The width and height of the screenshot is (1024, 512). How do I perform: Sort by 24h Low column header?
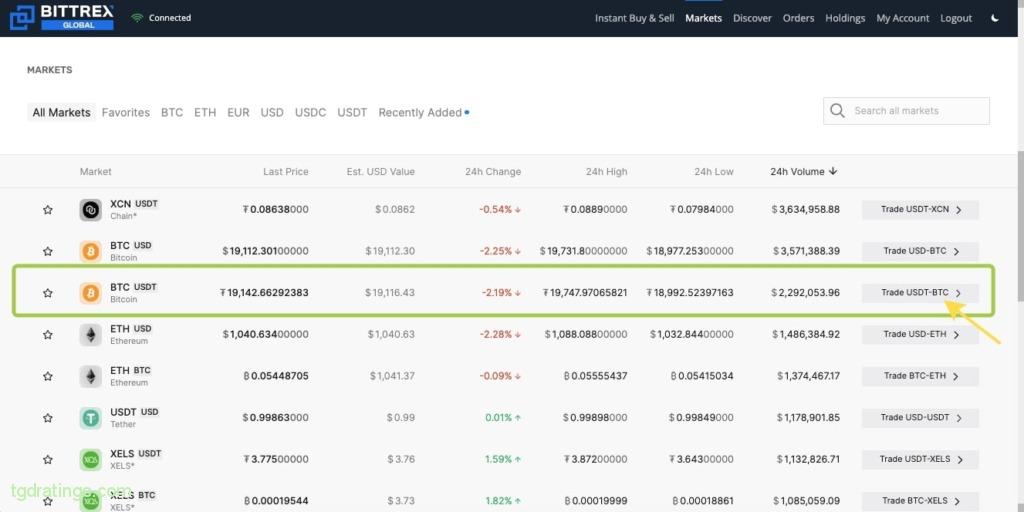tap(714, 172)
